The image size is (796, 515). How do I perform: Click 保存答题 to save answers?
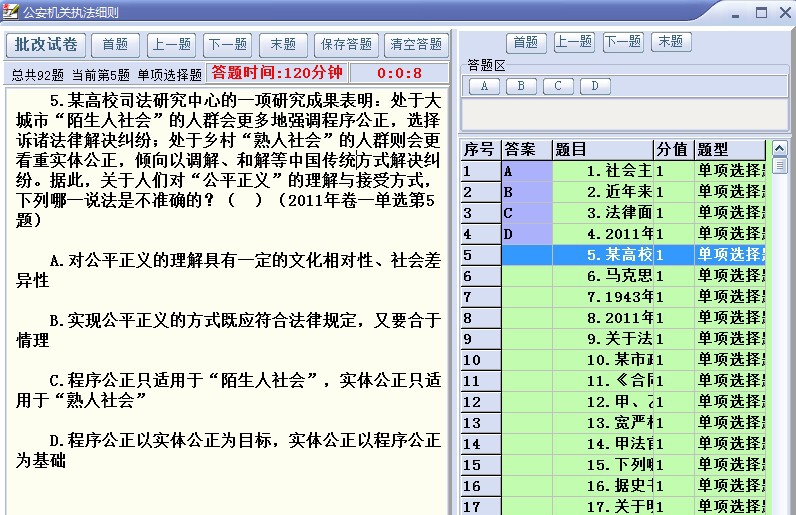pyautogui.click(x=346, y=45)
